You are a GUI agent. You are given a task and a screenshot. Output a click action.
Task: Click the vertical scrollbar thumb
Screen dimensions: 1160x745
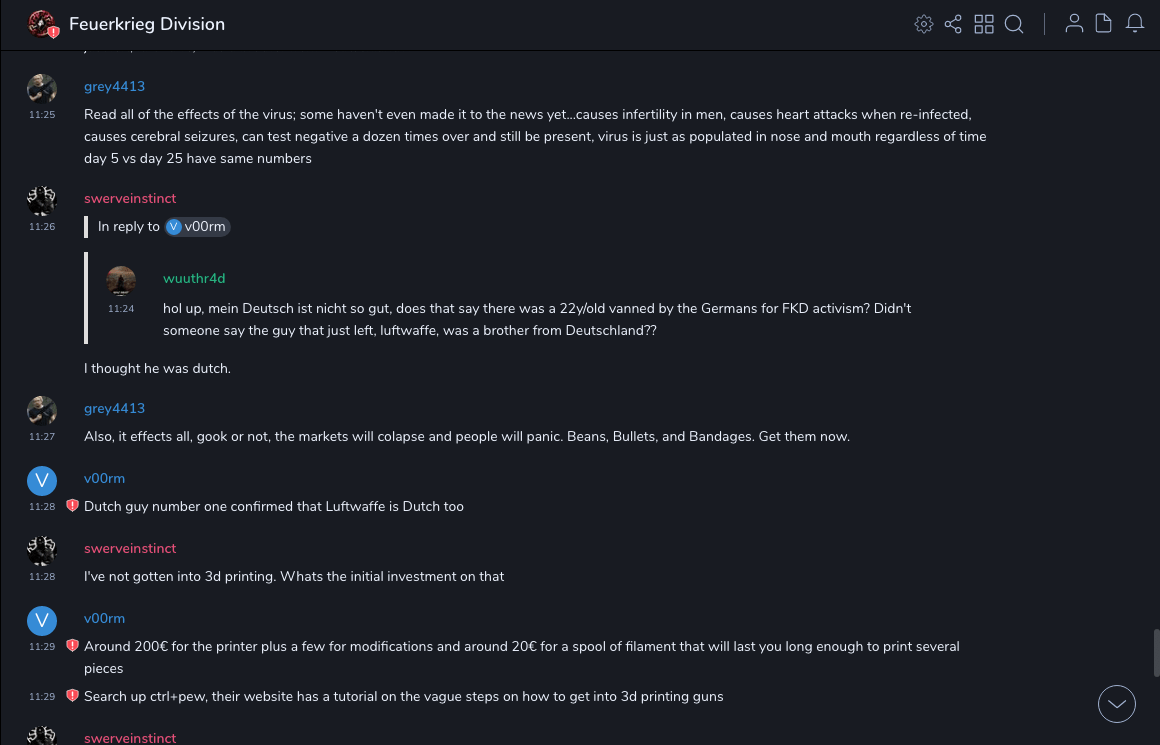click(x=1155, y=652)
